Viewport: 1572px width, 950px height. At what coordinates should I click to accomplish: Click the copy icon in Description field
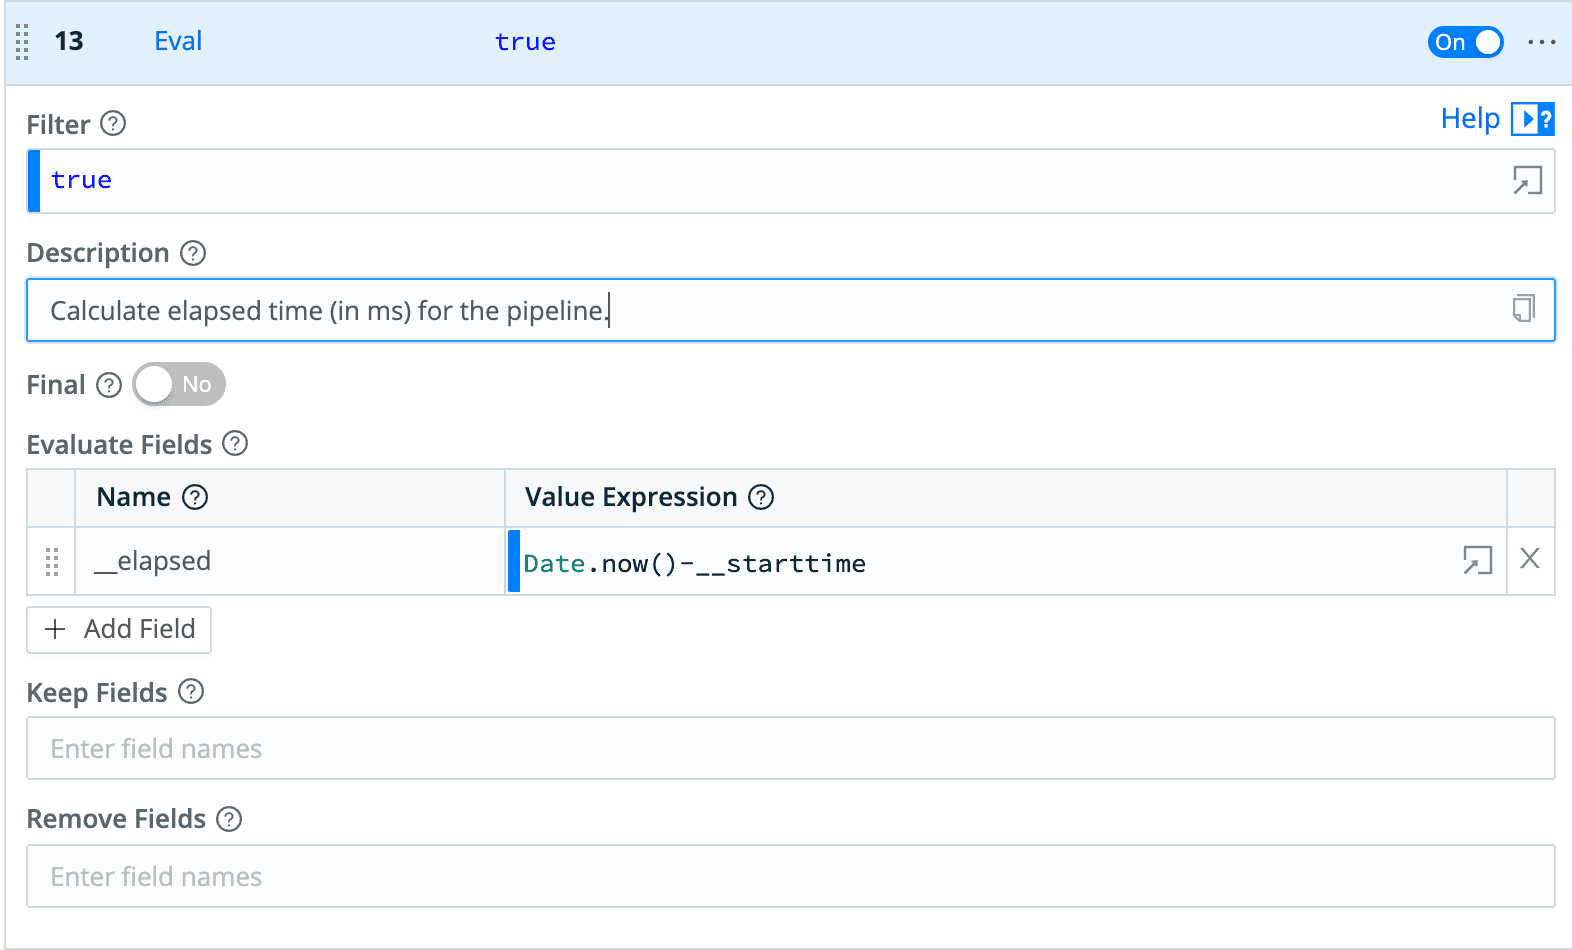pyautogui.click(x=1523, y=309)
